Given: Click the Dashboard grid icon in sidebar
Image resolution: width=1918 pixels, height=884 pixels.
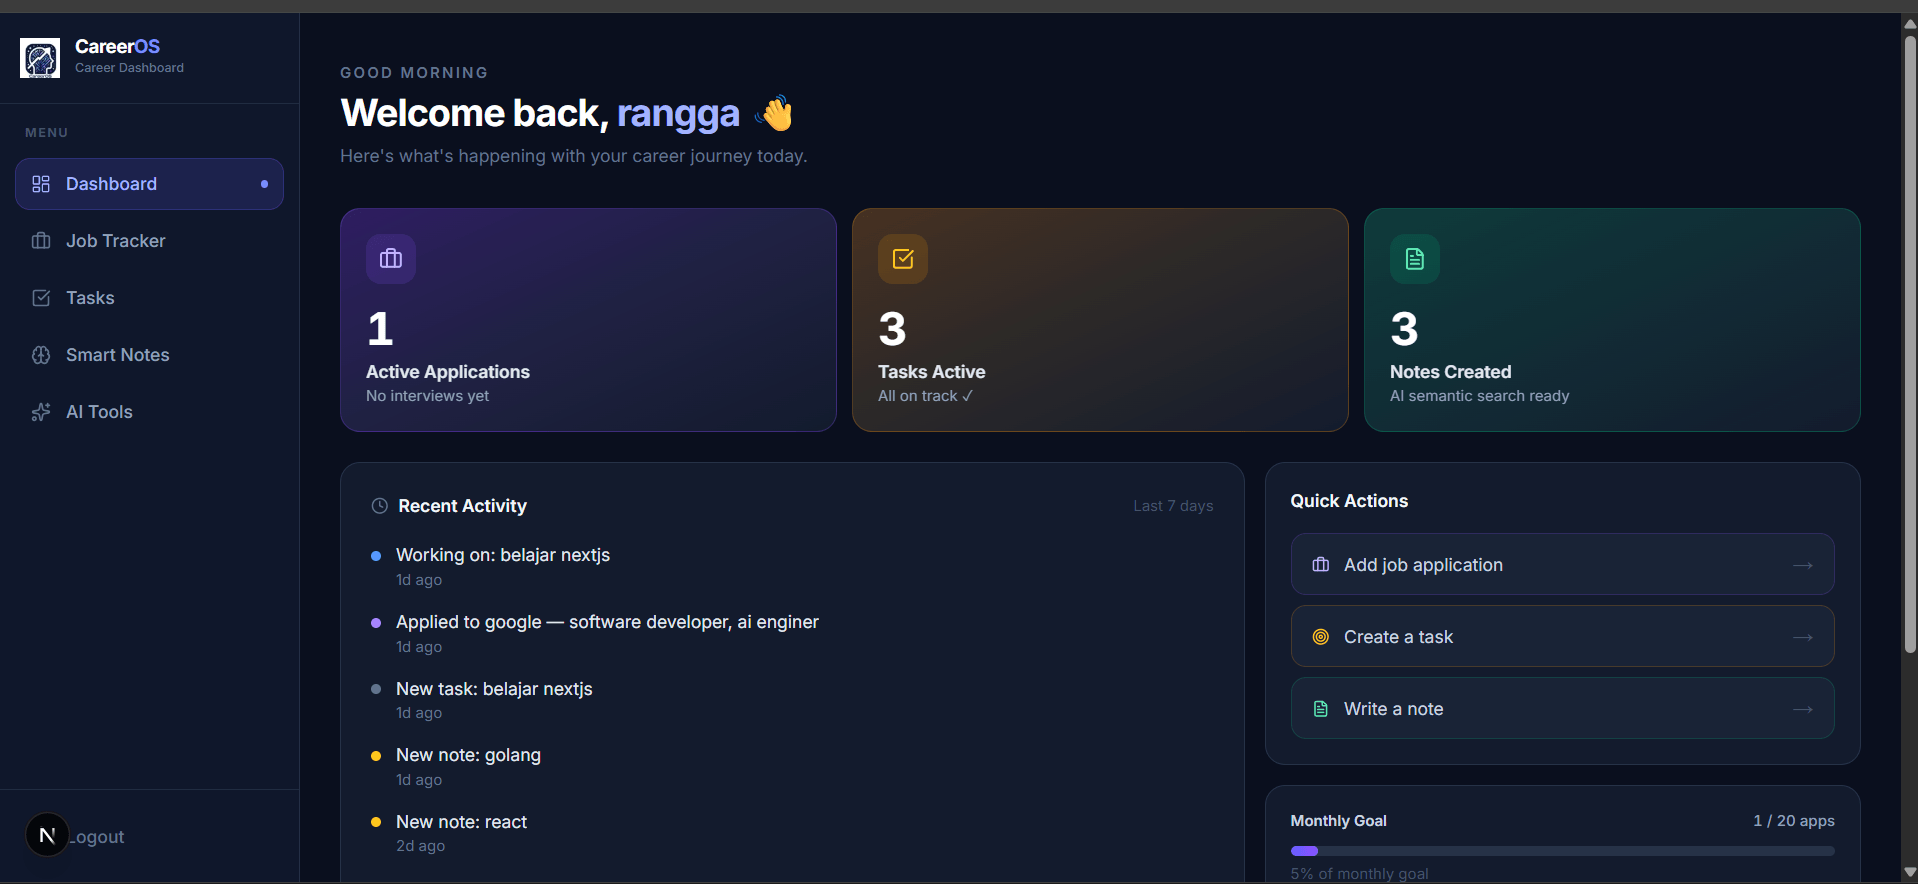Looking at the screenshot, I should [x=41, y=184].
